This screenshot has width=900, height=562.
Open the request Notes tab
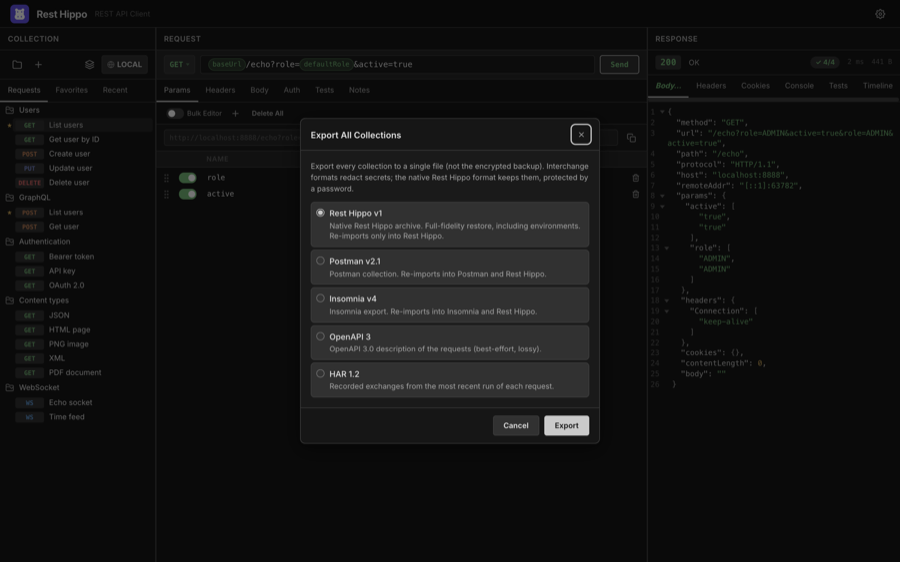[359, 90]
